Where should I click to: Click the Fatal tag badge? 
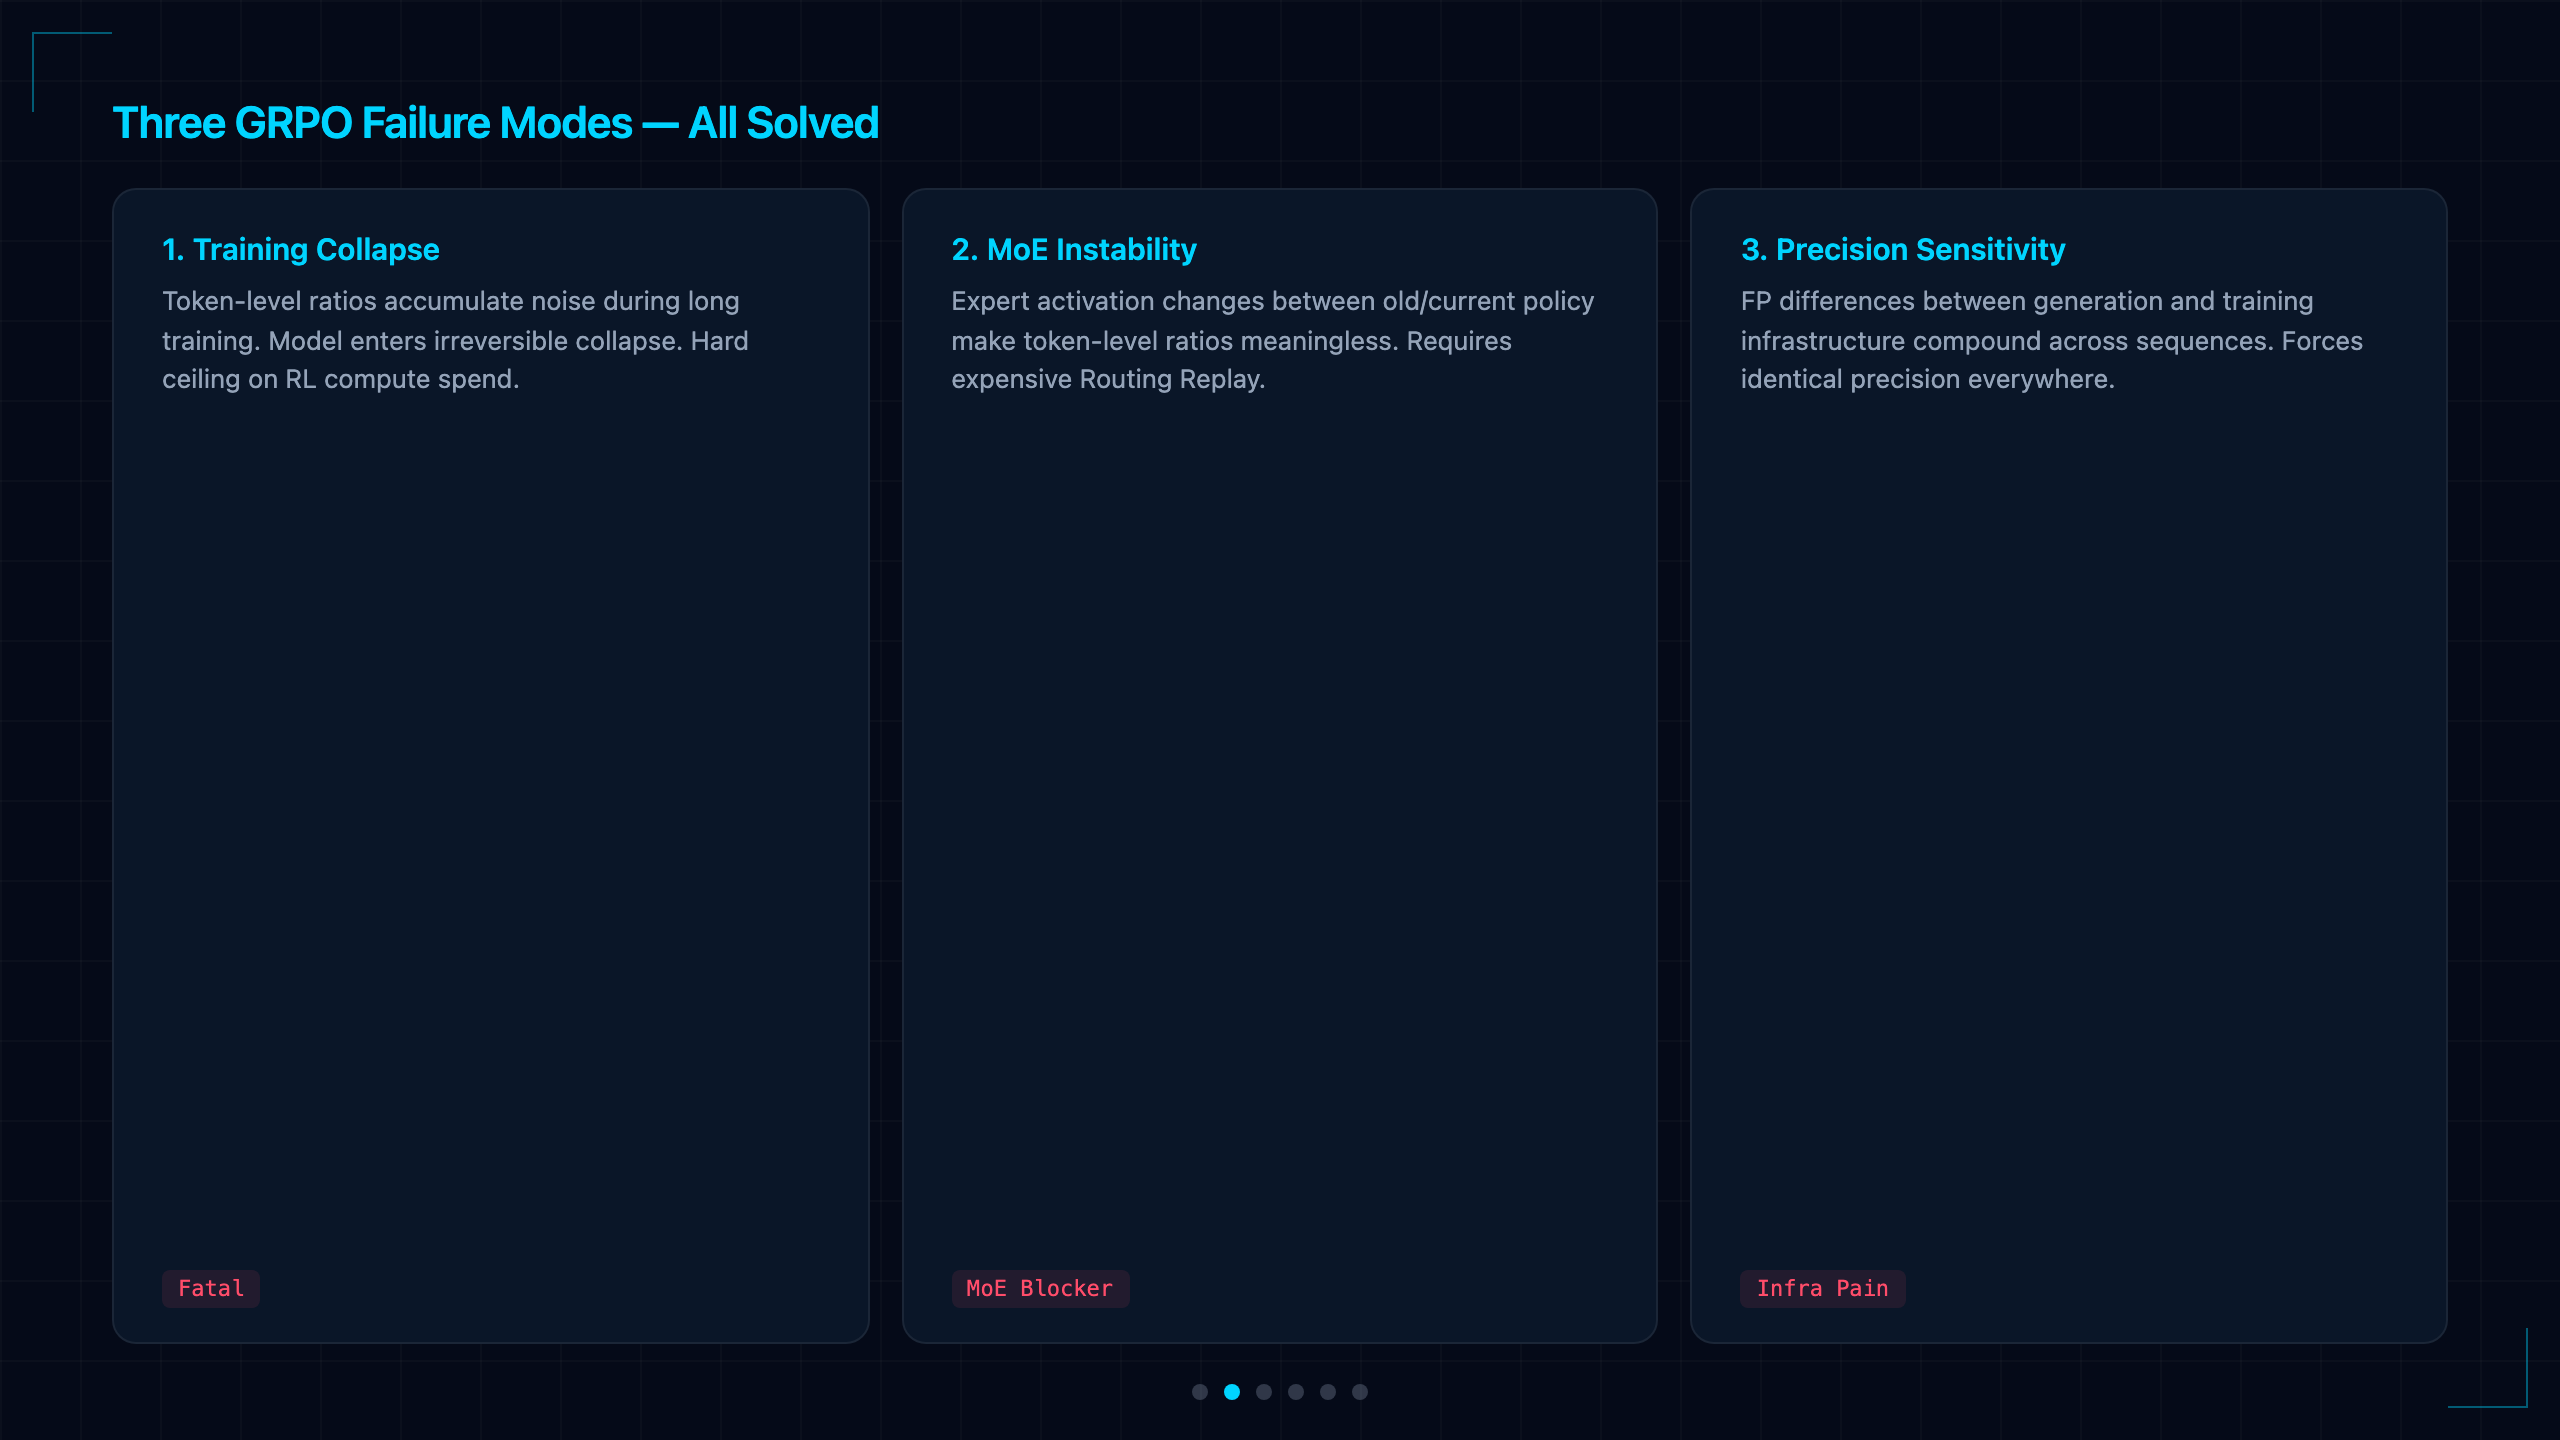[211, 1288]
